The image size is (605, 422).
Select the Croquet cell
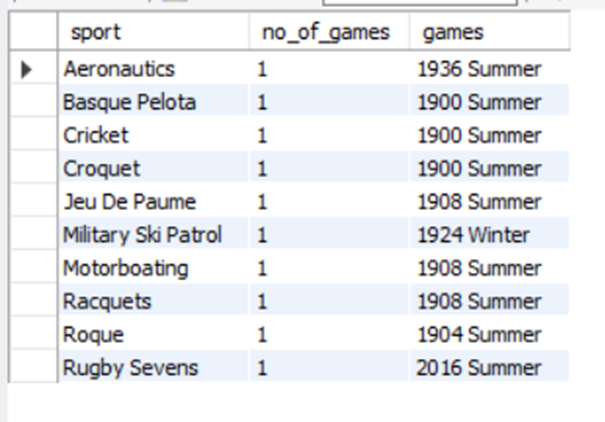(153, 169)
